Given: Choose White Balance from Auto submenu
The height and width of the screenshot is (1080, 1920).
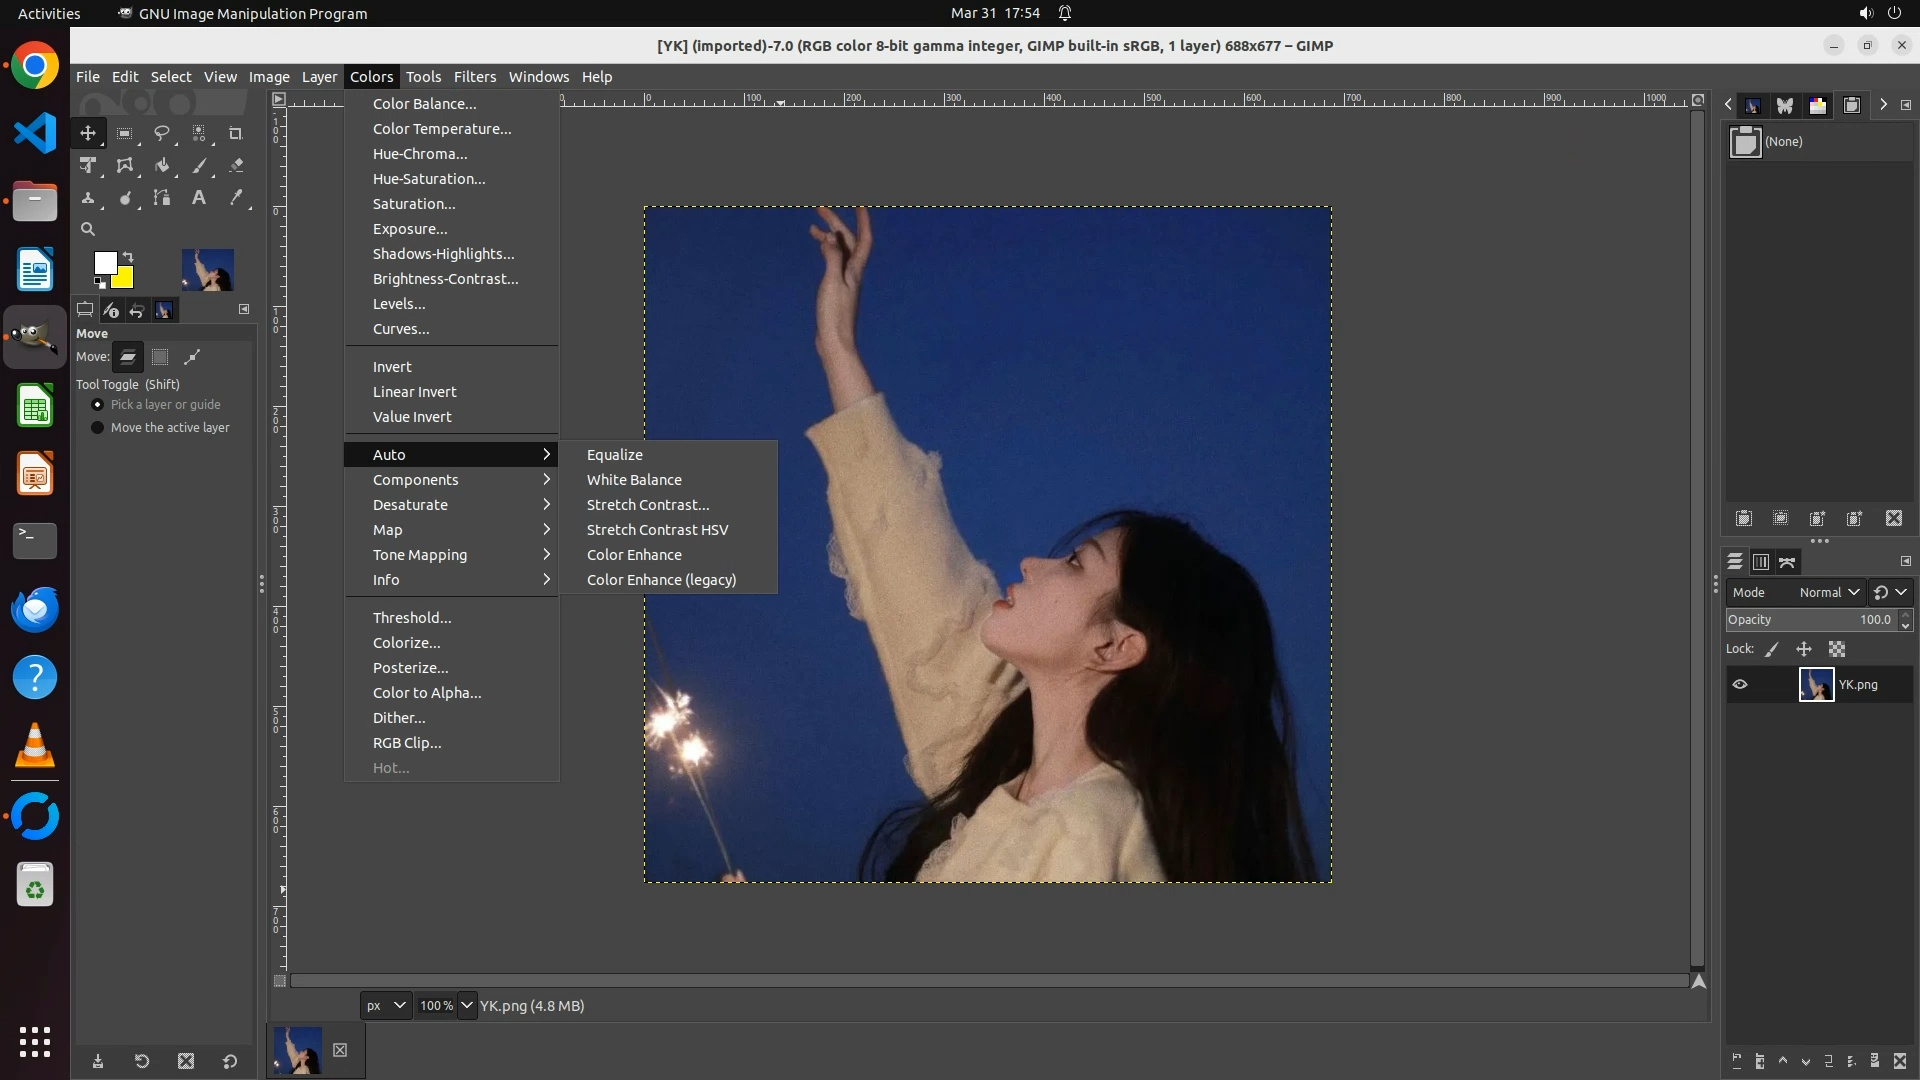Looking at the screenshot, I should click(x=634, y=480).
